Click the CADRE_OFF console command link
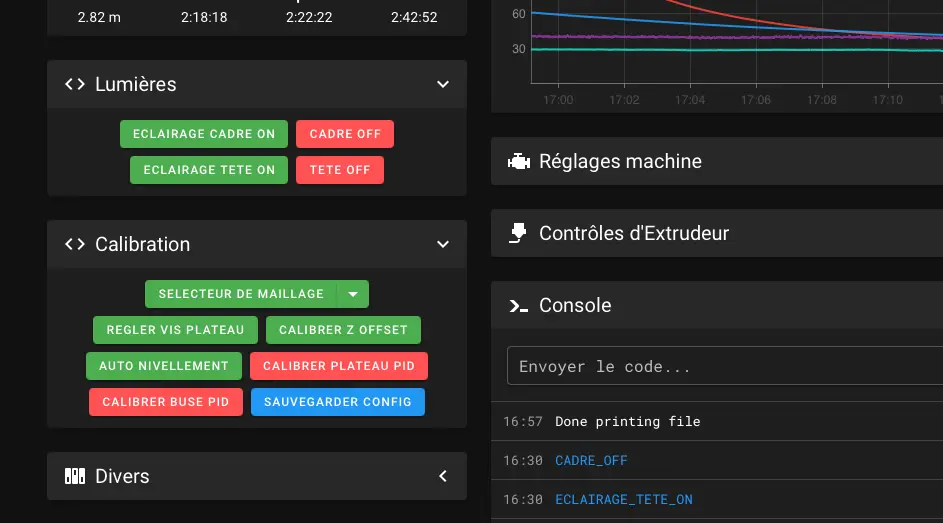 [591, 460]
